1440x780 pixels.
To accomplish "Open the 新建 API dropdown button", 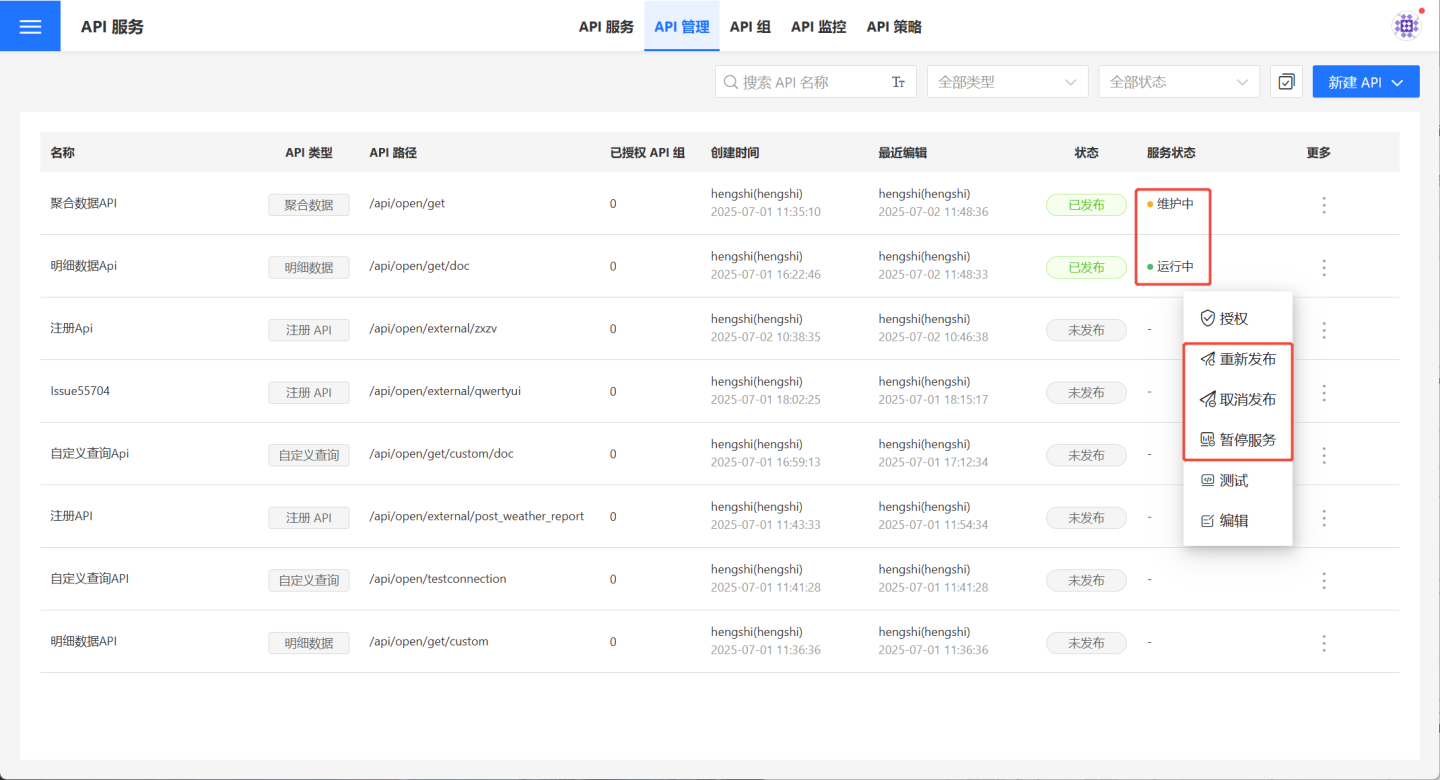I will coord(1365,82).
